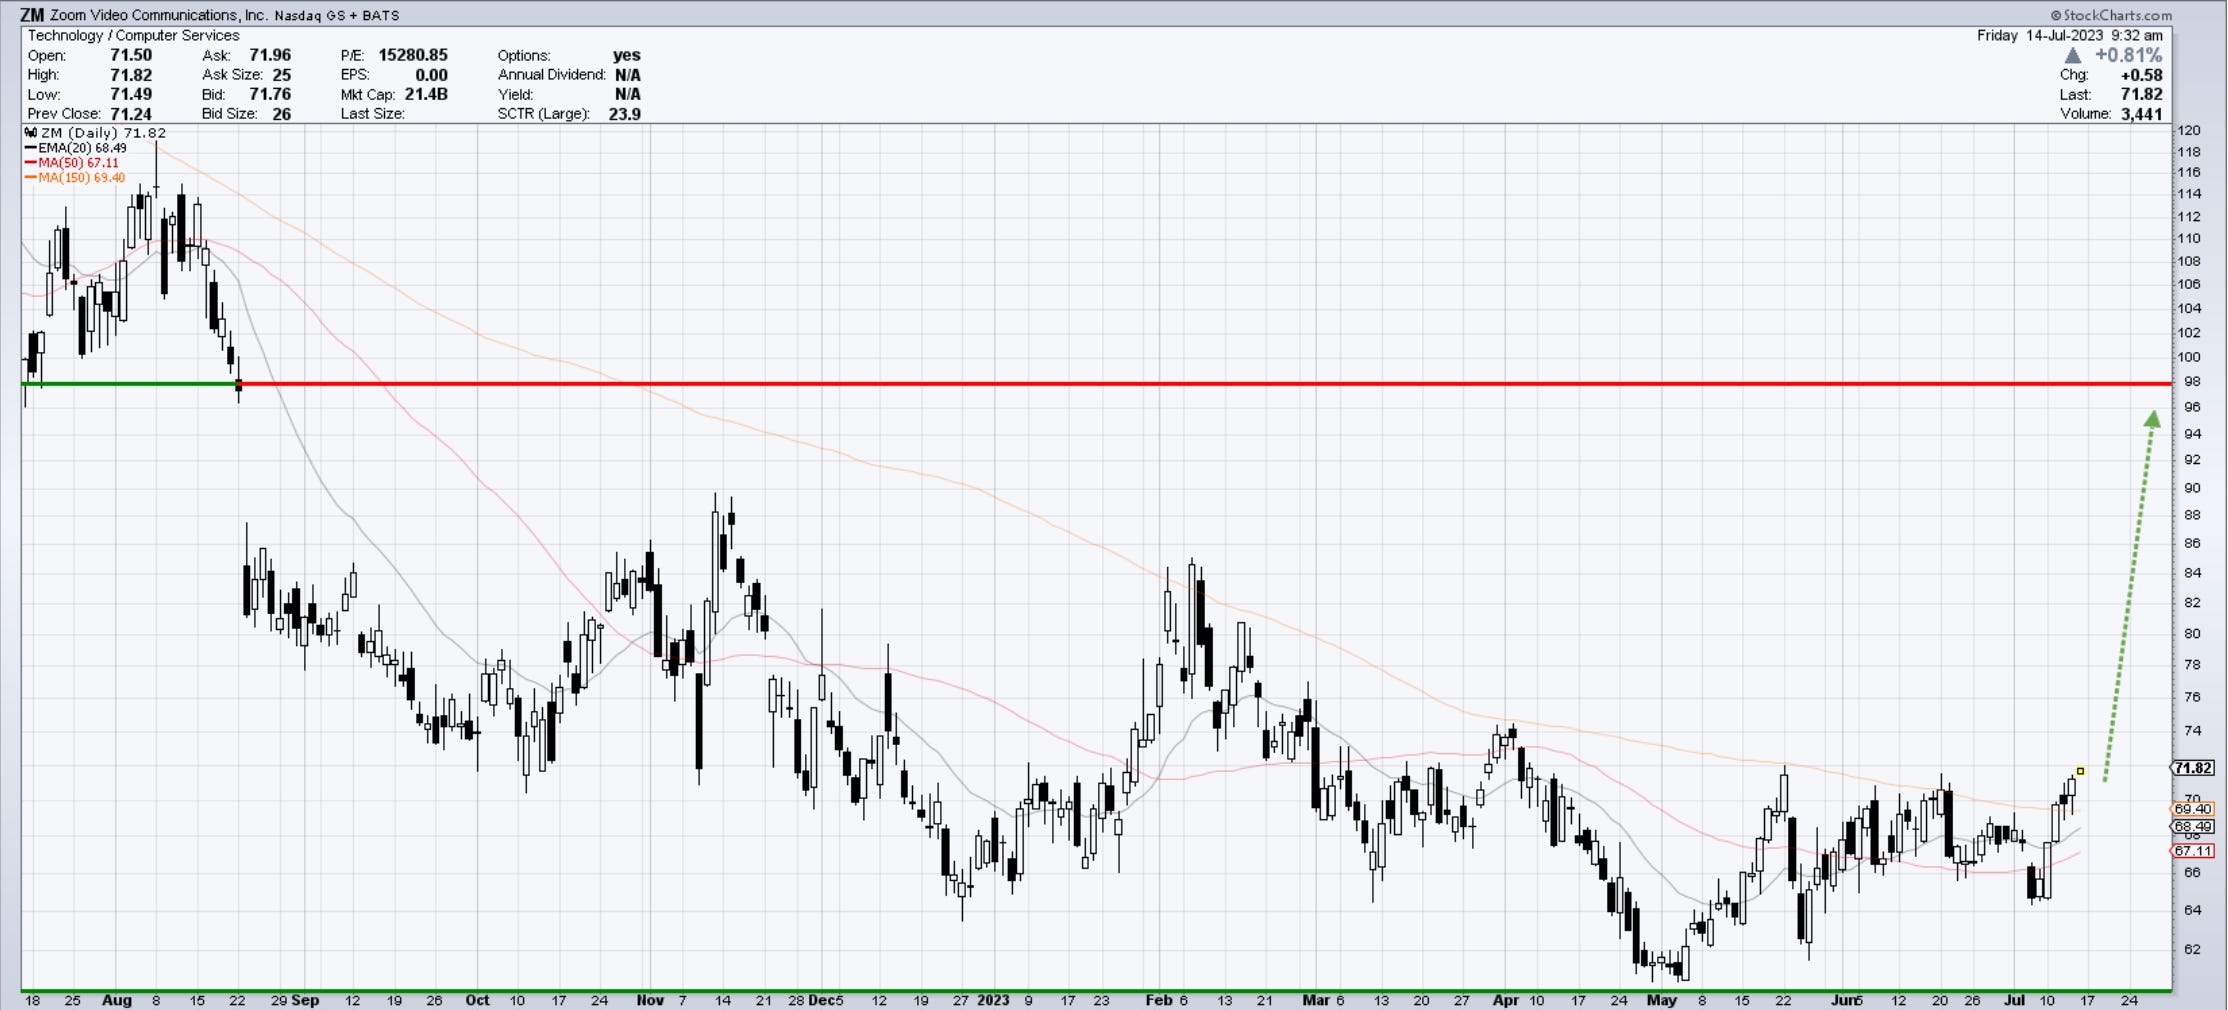Click the Oct label on the date axis
Image resolution: width=2228 pixels, height=1010 pixels.
tap(478, 1000)
